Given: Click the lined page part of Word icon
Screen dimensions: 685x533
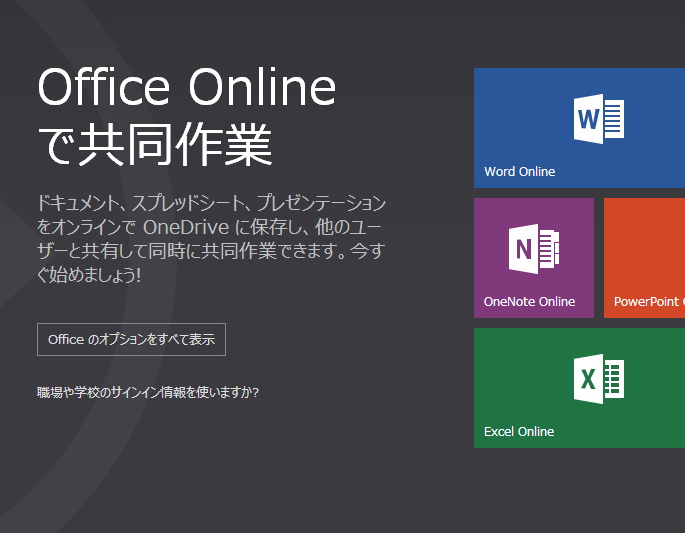Looking at the screenshot, I should [613, 119].
